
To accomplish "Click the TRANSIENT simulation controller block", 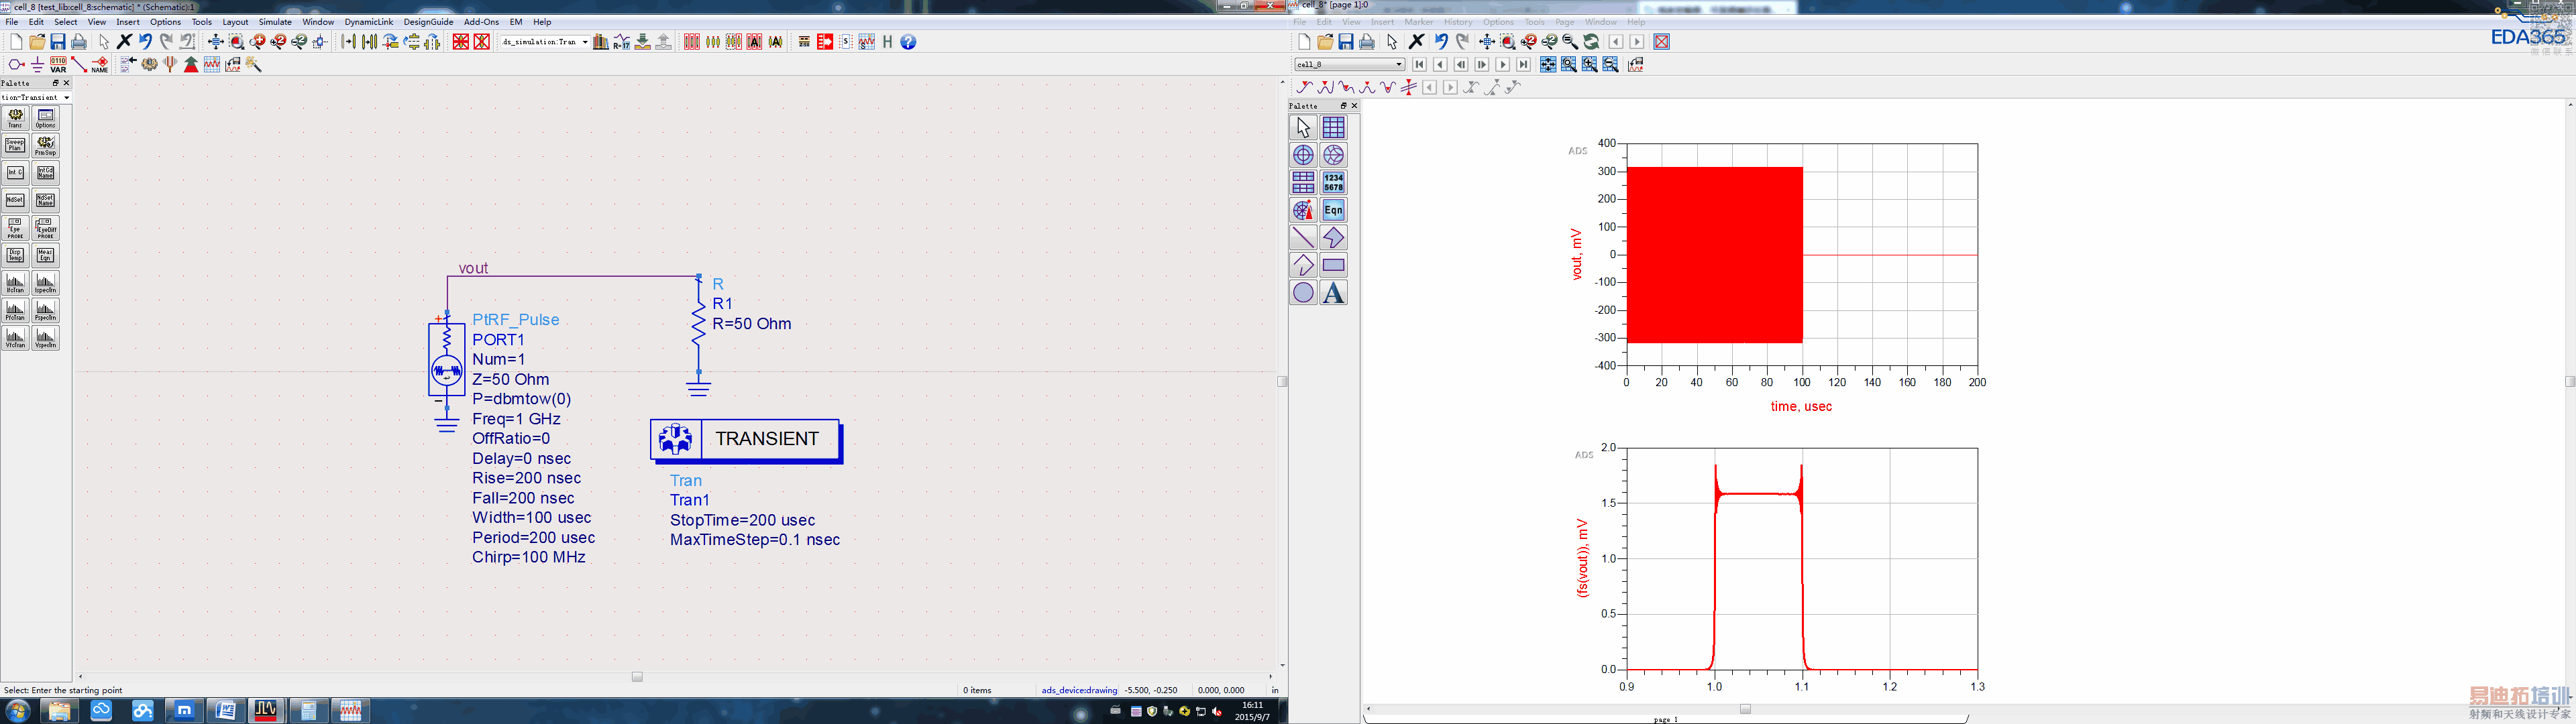I will pos(745,439).
